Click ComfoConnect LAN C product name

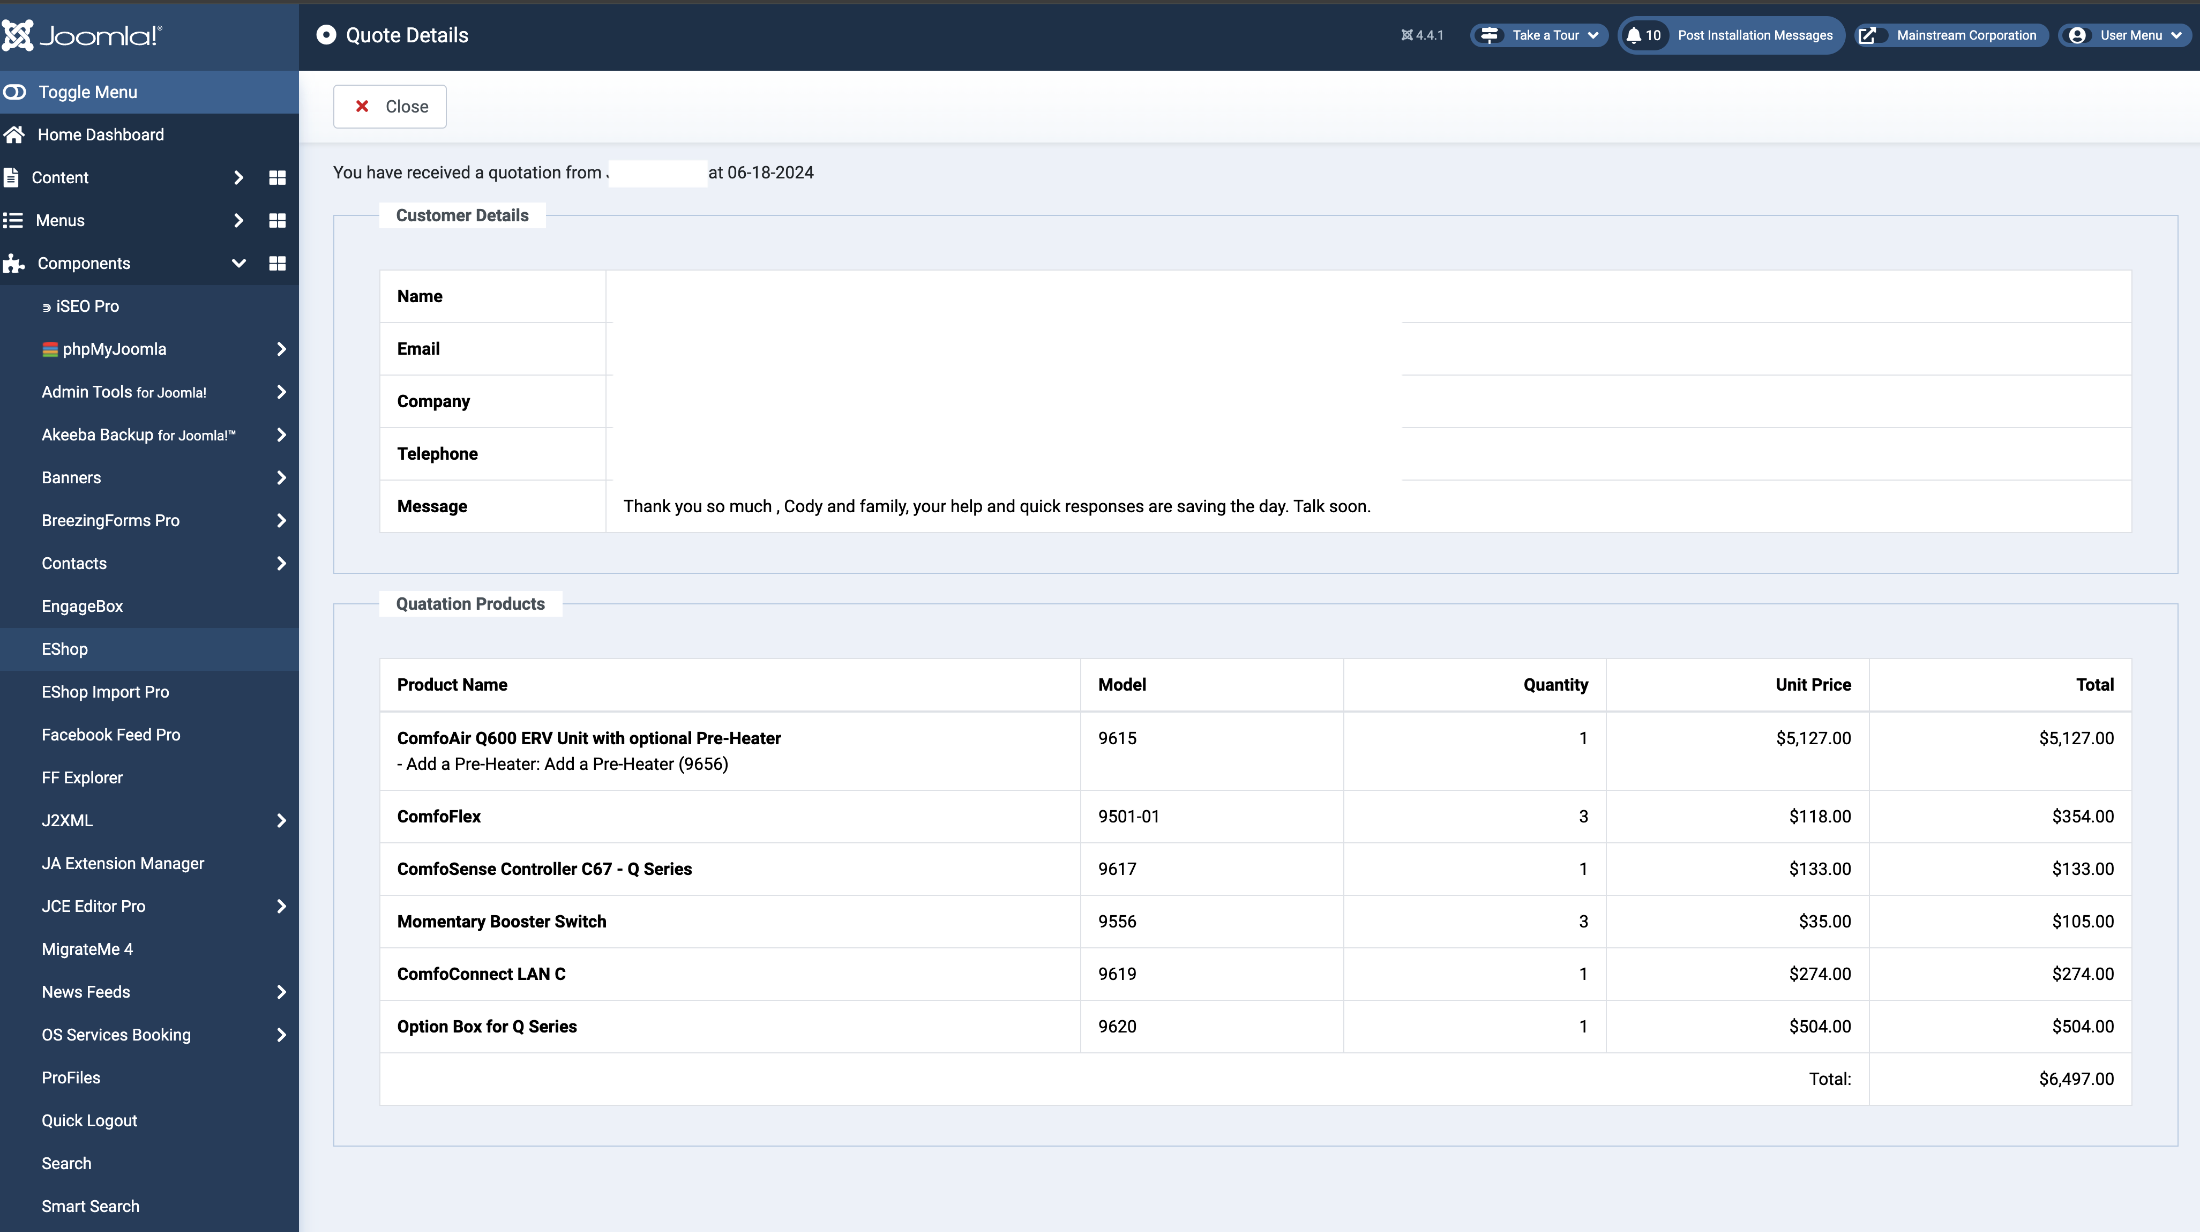[x=481, y=975]
